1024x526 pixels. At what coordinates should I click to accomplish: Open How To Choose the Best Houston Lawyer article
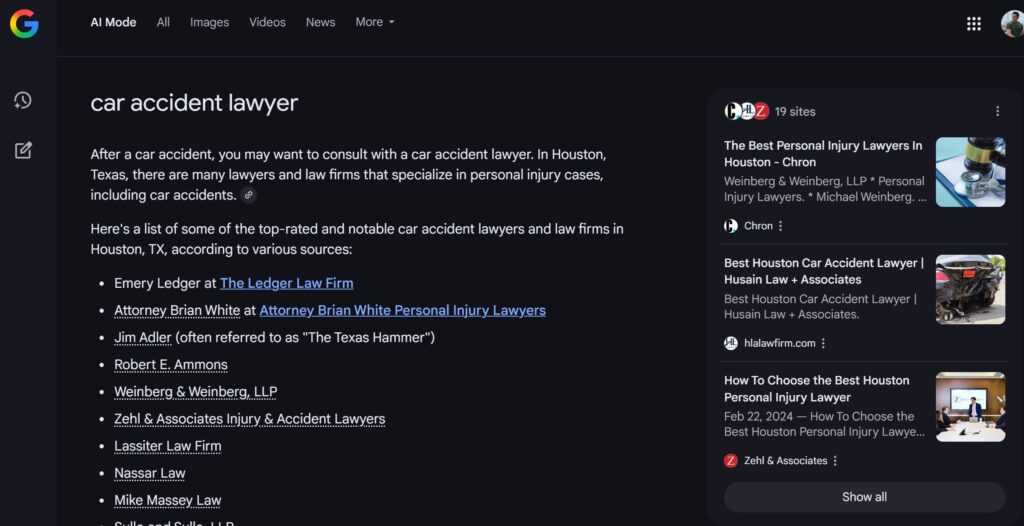point(816,389)
